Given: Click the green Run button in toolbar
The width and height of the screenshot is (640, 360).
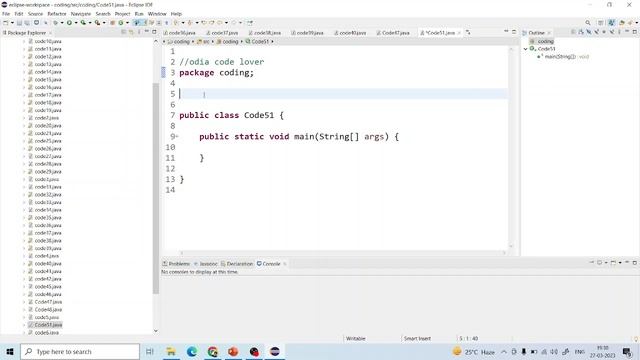Looking at the screenshot, I should (69, 23).
